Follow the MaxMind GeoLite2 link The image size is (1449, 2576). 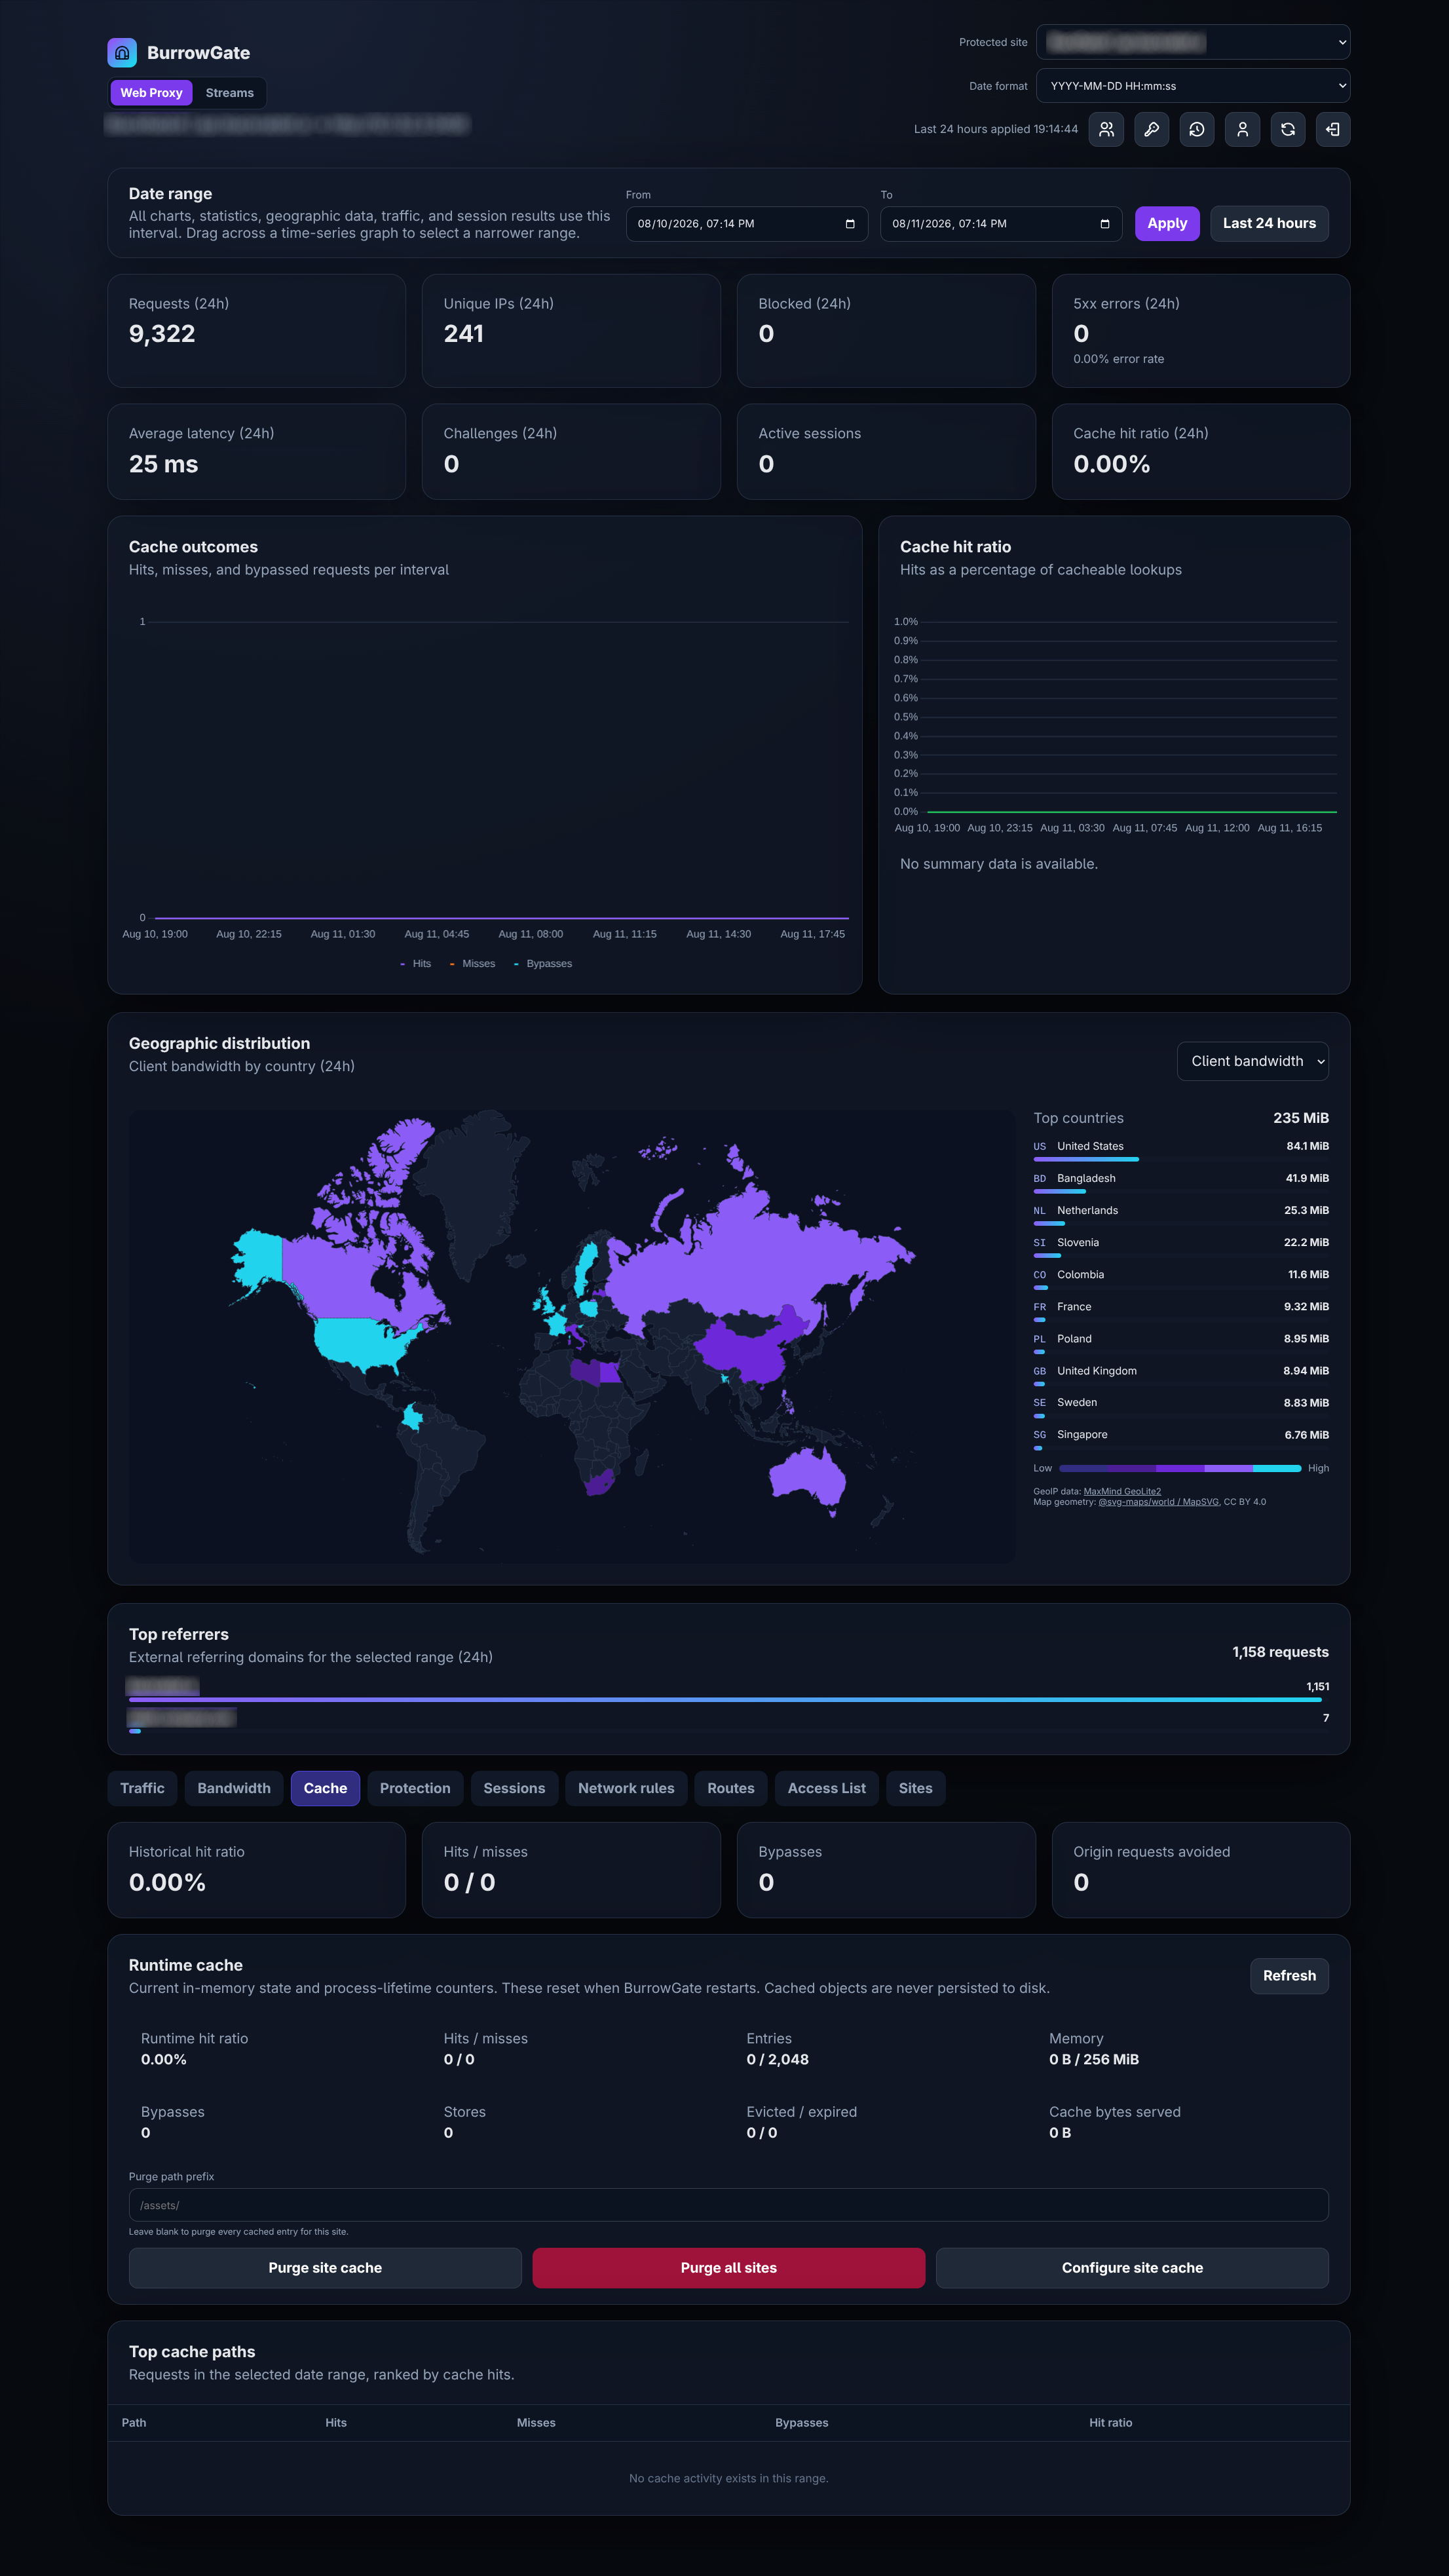1122,1491
